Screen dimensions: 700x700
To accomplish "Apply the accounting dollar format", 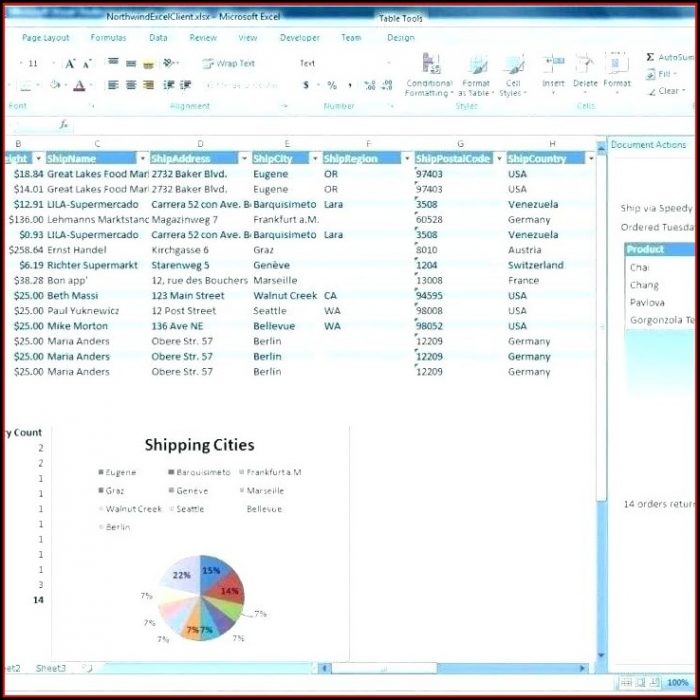I will pos(306,84).
